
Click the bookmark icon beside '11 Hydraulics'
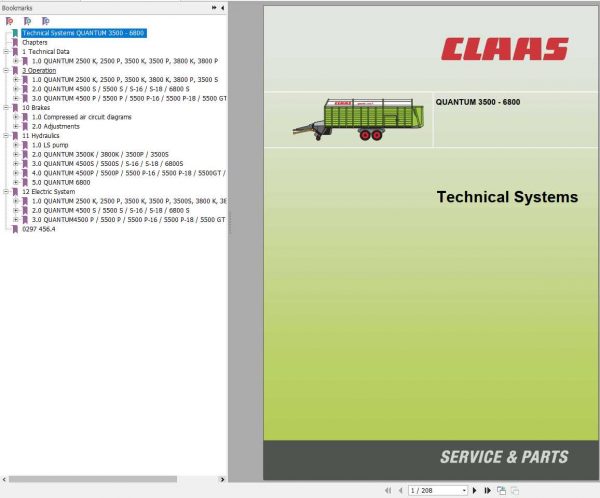click(x=15, y=136)
